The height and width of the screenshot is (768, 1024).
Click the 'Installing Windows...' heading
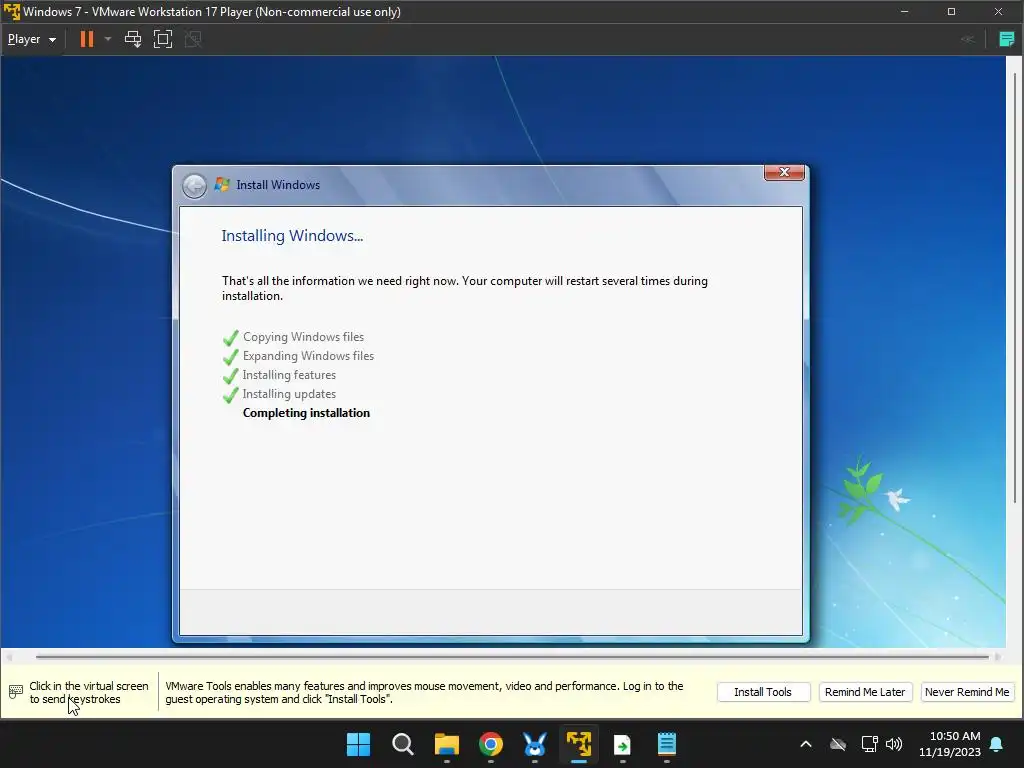coord(292,236)
